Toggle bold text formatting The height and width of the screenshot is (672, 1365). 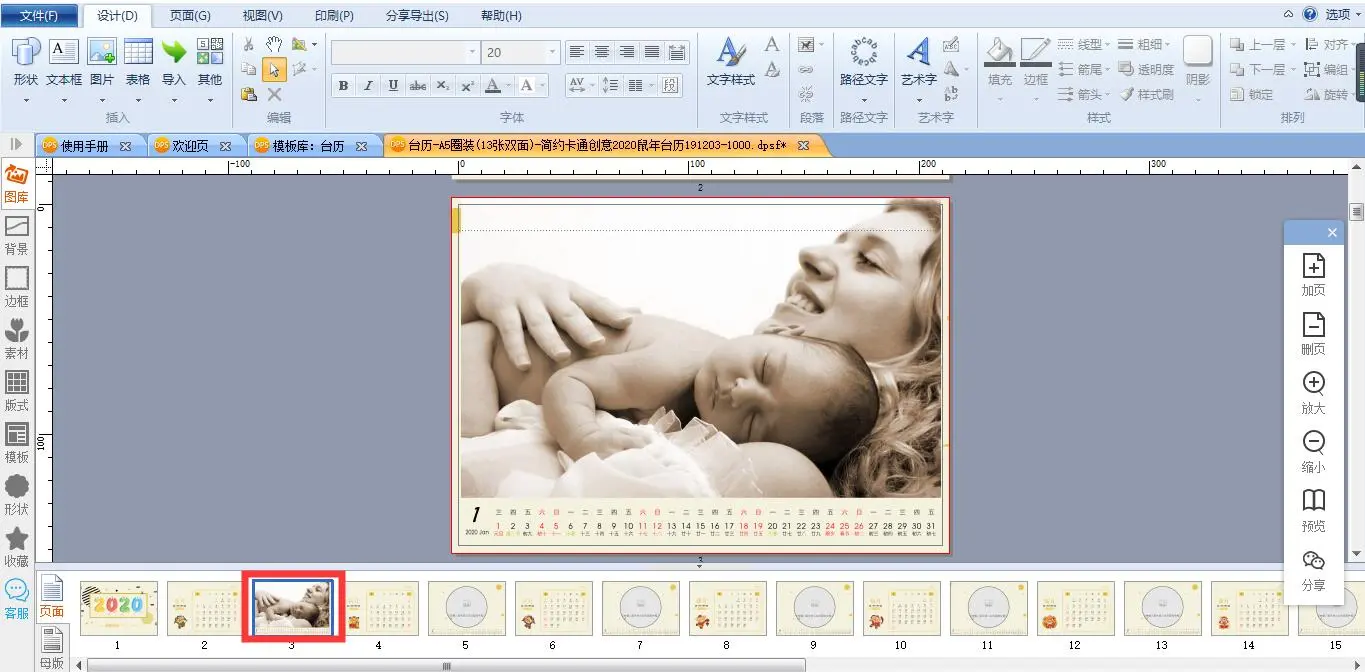pyautogui.click(x=343, y=86)
